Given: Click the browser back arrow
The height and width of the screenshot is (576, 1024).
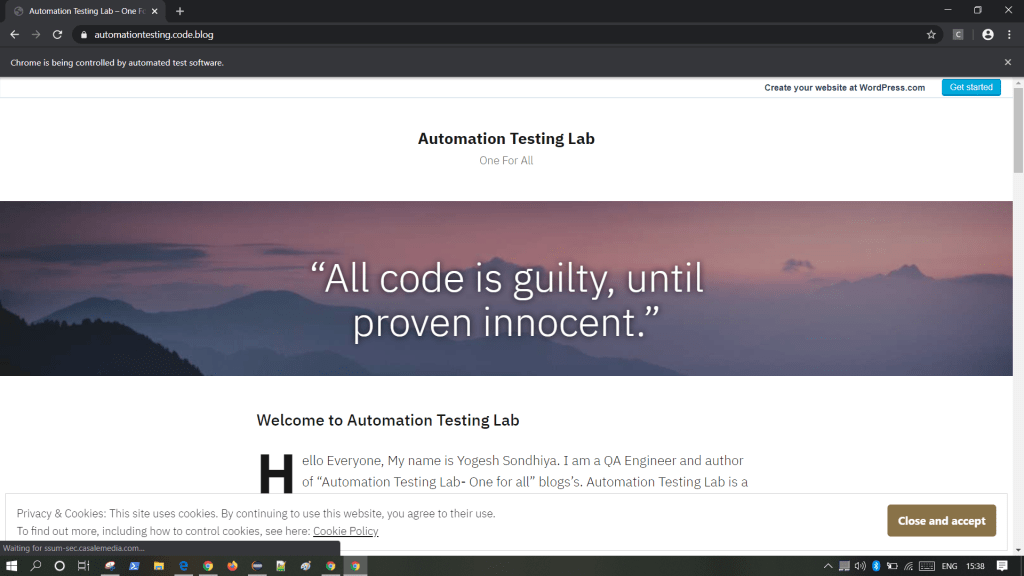Looking at the screenshot, I should [x=14, y=34].
